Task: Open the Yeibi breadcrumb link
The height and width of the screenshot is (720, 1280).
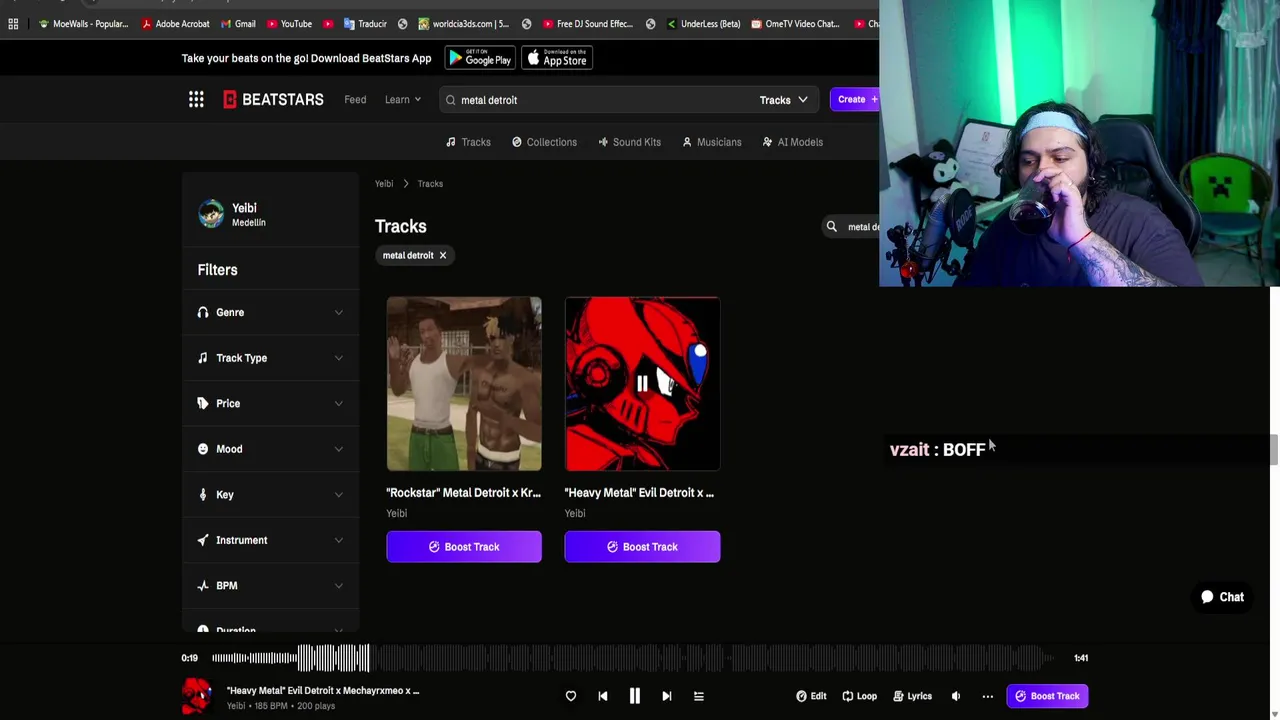Action: [x=384, y=184]
